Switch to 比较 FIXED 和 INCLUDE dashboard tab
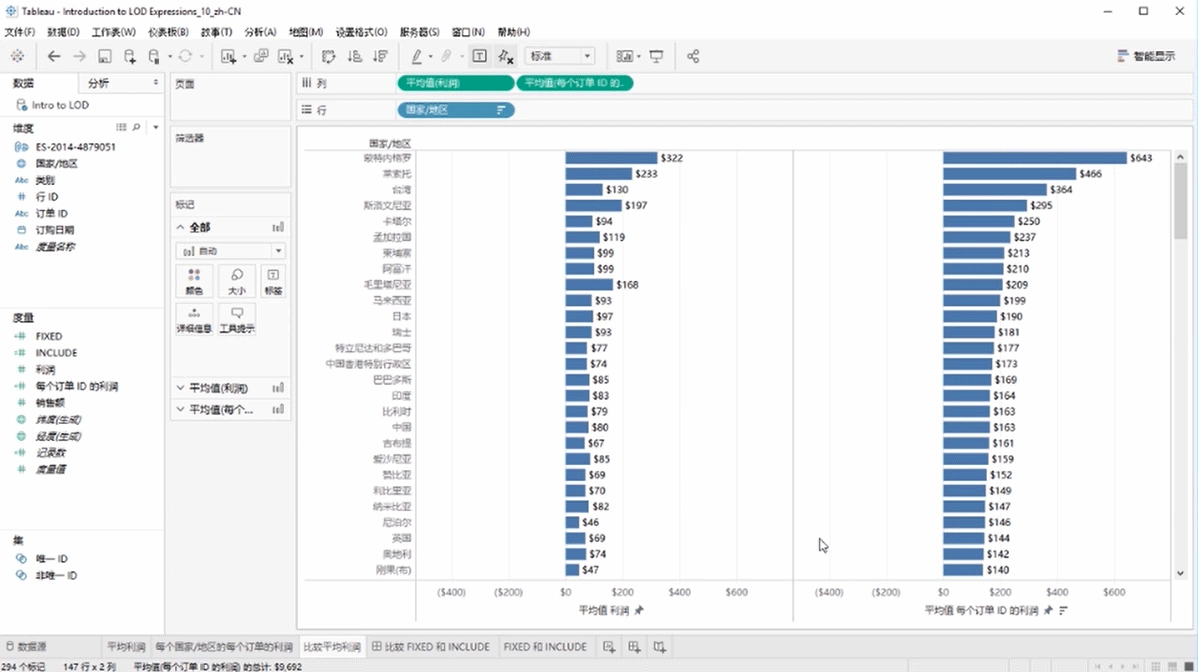The image size is (1198, 672). point(431,647)
